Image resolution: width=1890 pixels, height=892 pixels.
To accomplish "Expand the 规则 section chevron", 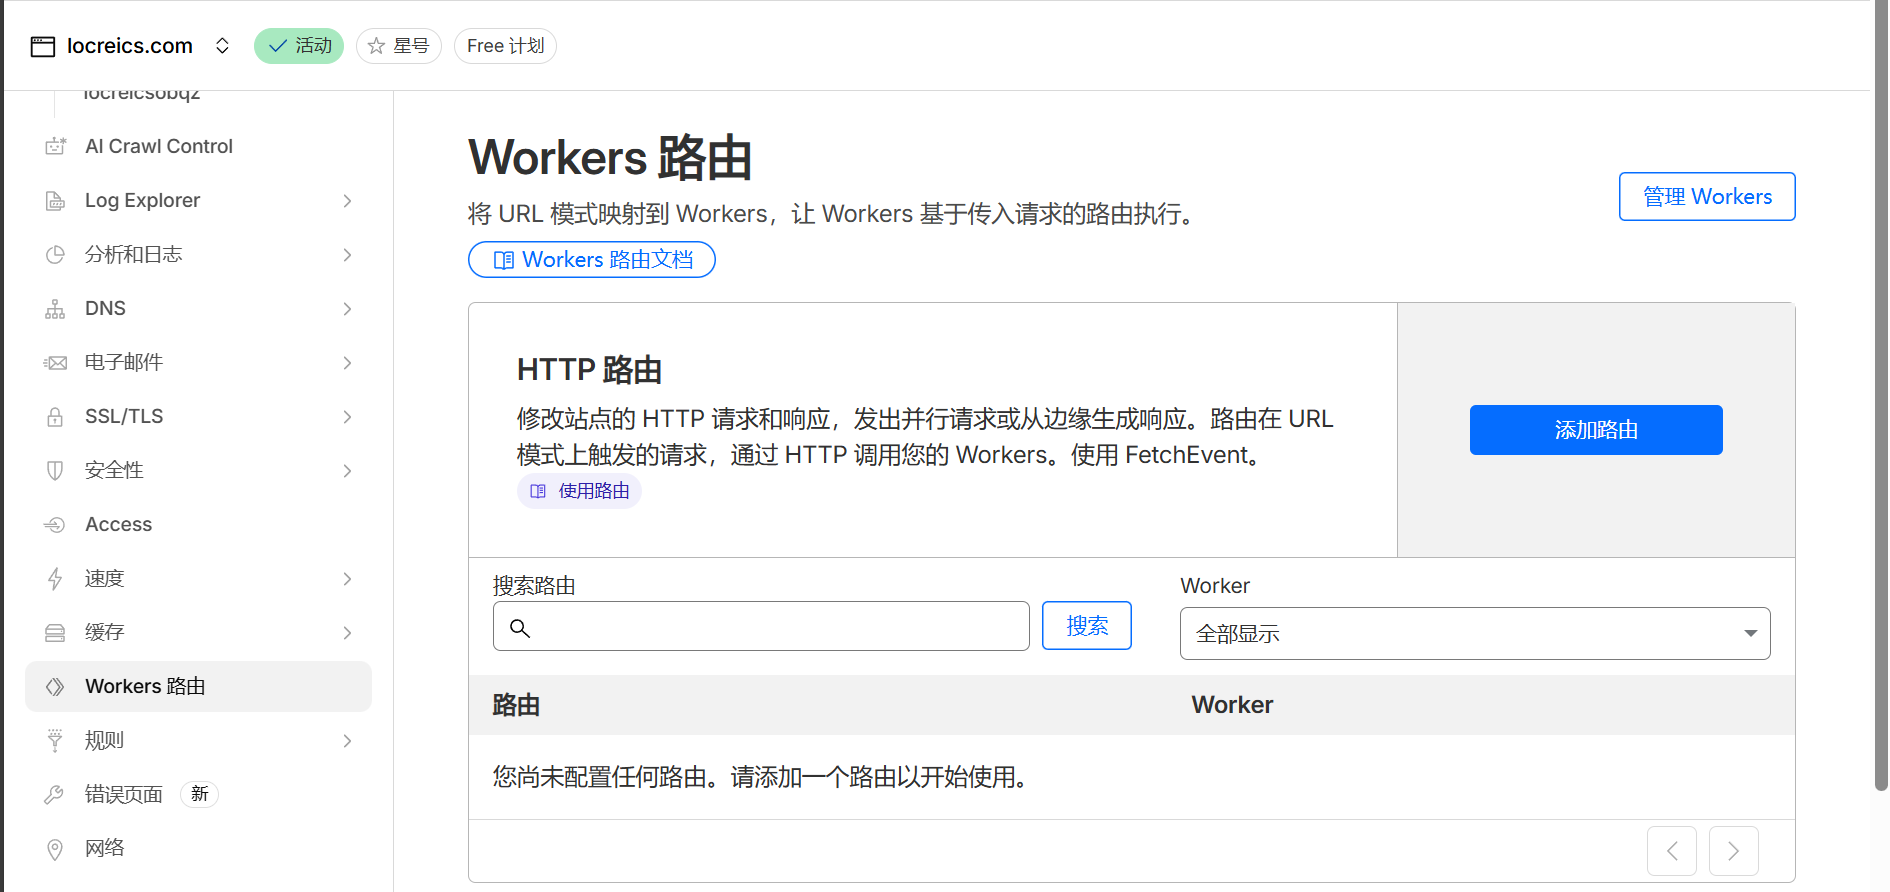I will (x=347, y=741).
